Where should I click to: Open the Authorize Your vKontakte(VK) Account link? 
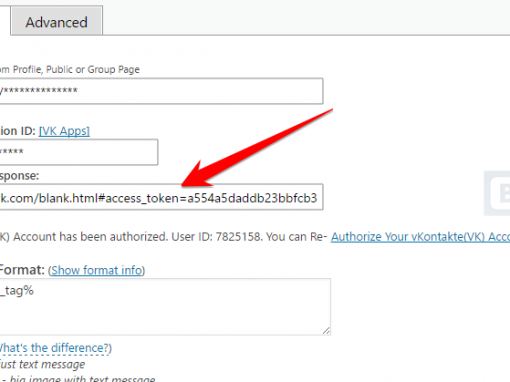tap(420, 237)
